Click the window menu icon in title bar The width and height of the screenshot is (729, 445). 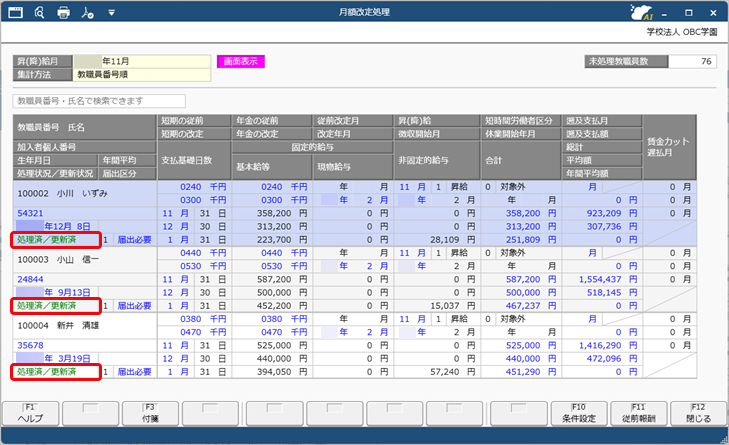14,13
